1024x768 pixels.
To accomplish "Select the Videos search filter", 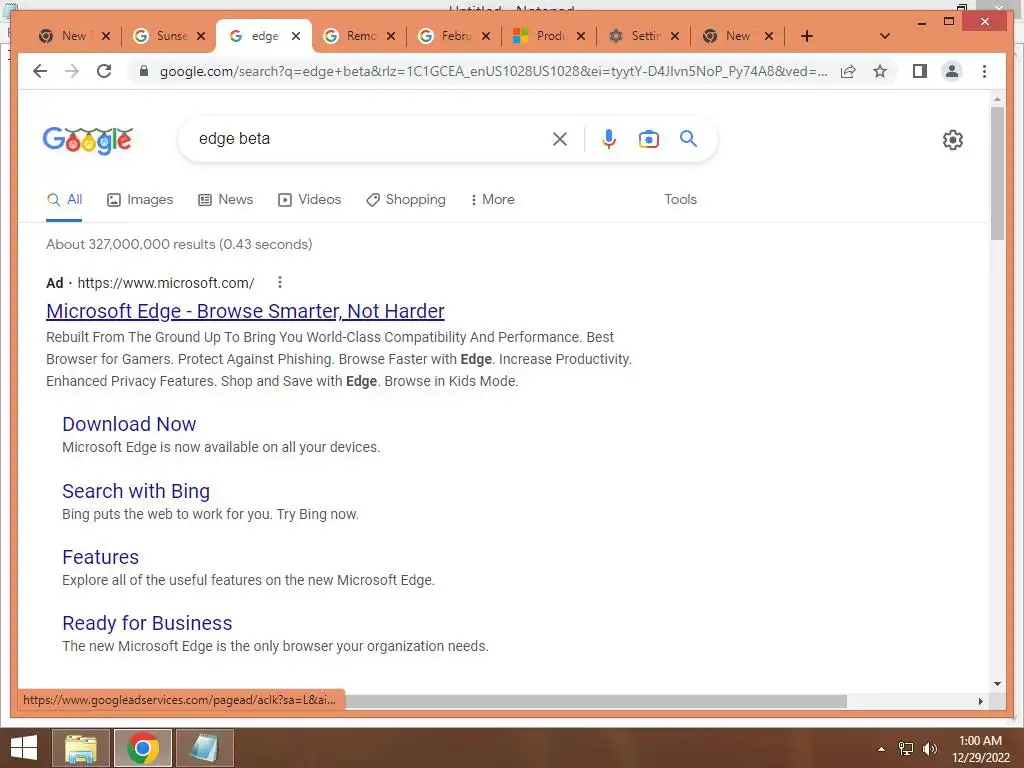I will (x=310, y=200).
